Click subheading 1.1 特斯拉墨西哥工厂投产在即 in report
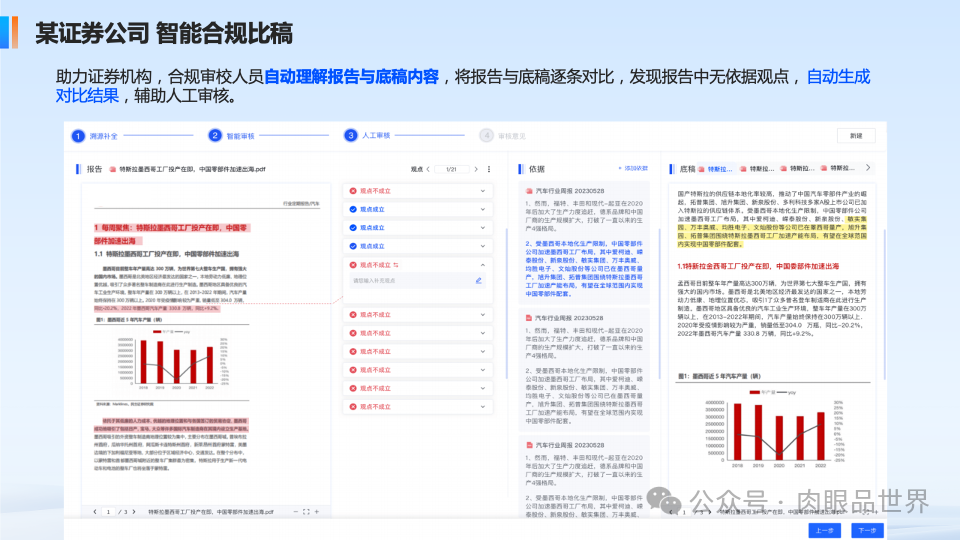The image size is (960, 540). [167, 253]
